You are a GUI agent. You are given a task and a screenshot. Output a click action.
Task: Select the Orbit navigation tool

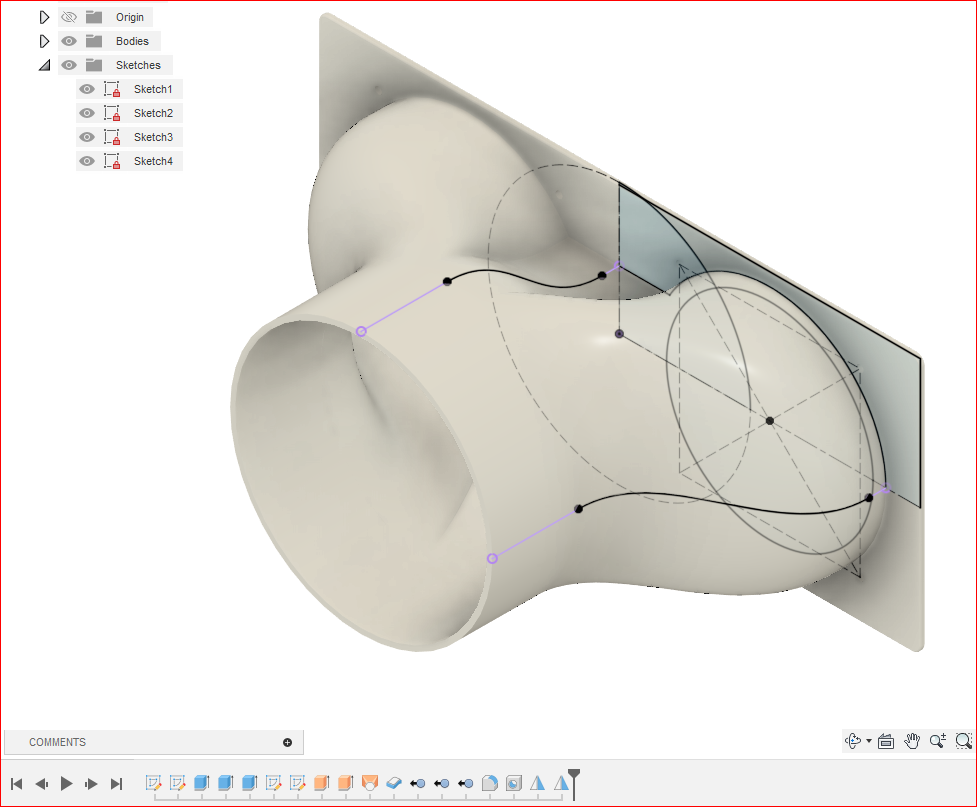852,741
